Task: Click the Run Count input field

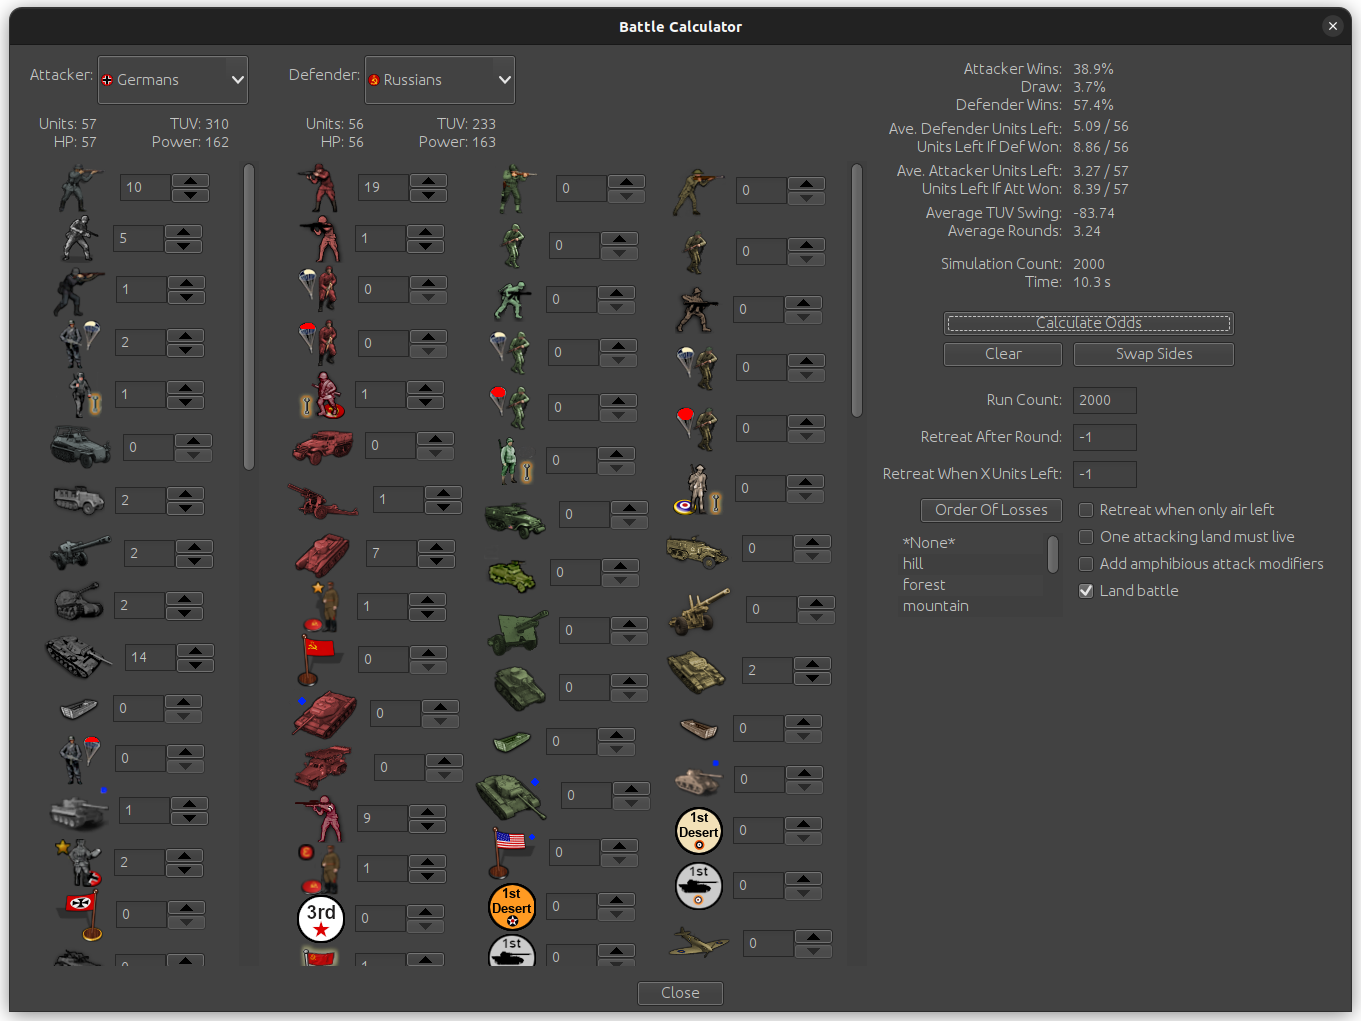Action: click(x=1104, y=400)
